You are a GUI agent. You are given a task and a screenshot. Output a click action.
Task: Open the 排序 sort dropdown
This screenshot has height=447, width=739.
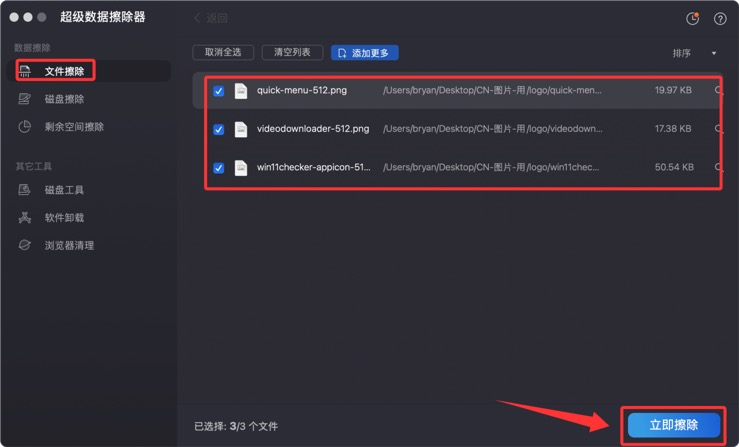click(x=682, y=53)
